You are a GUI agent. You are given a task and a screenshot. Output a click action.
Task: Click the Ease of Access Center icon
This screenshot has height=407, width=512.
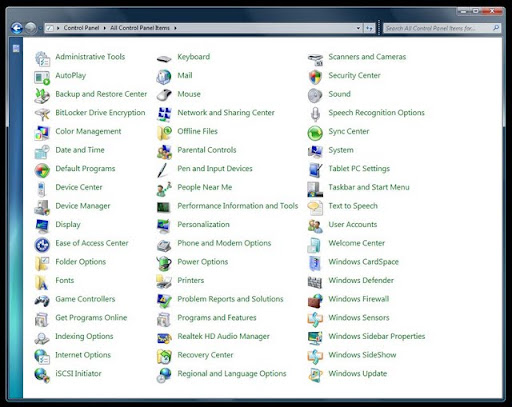tap(42, 245)
